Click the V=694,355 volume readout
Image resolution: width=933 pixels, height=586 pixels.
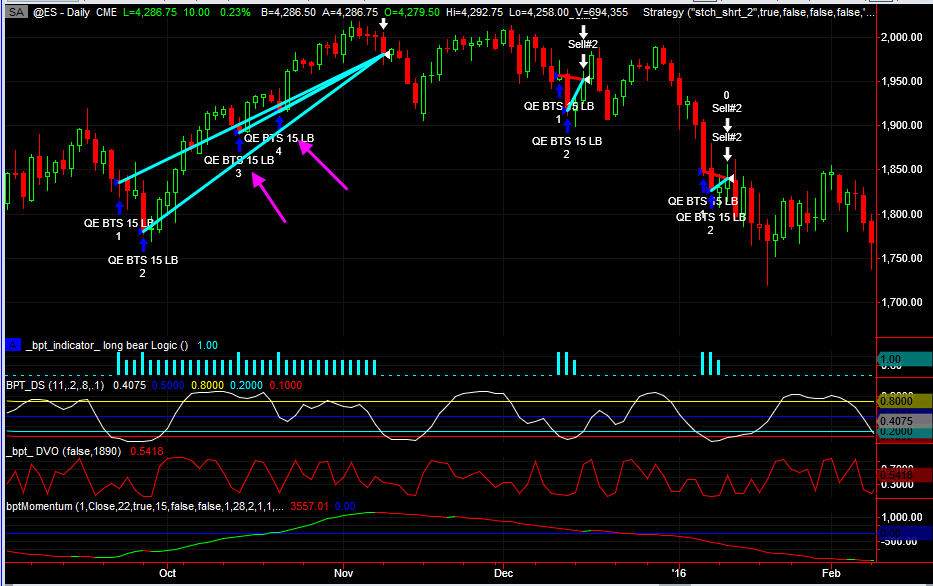click(591, 12)
